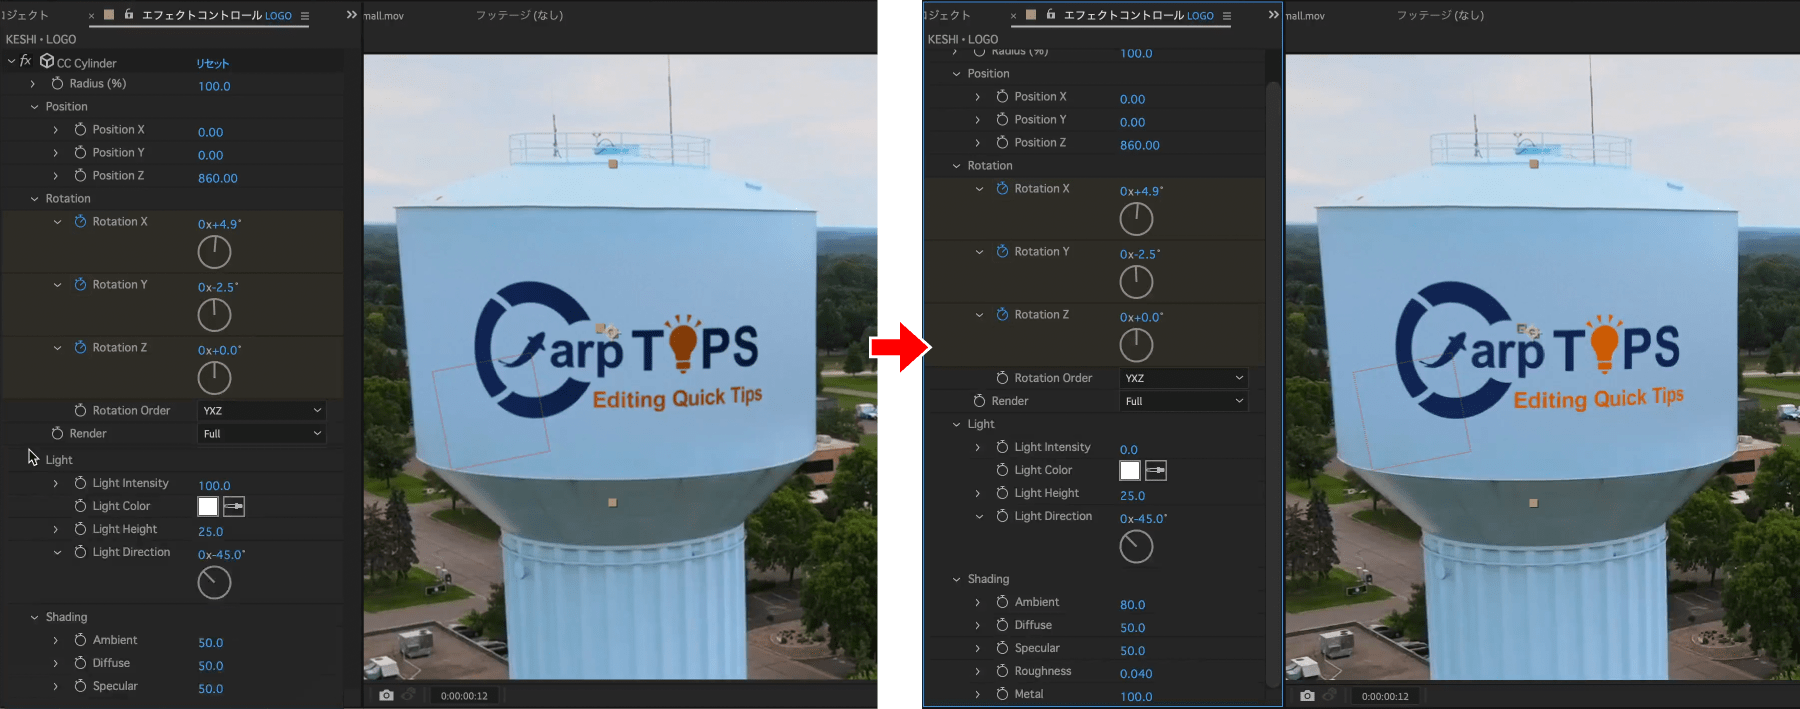Viewport: 1800px width, 709px height.
Task: Take a snapshot with right viewer camera icon
Action: (1307, 695)
